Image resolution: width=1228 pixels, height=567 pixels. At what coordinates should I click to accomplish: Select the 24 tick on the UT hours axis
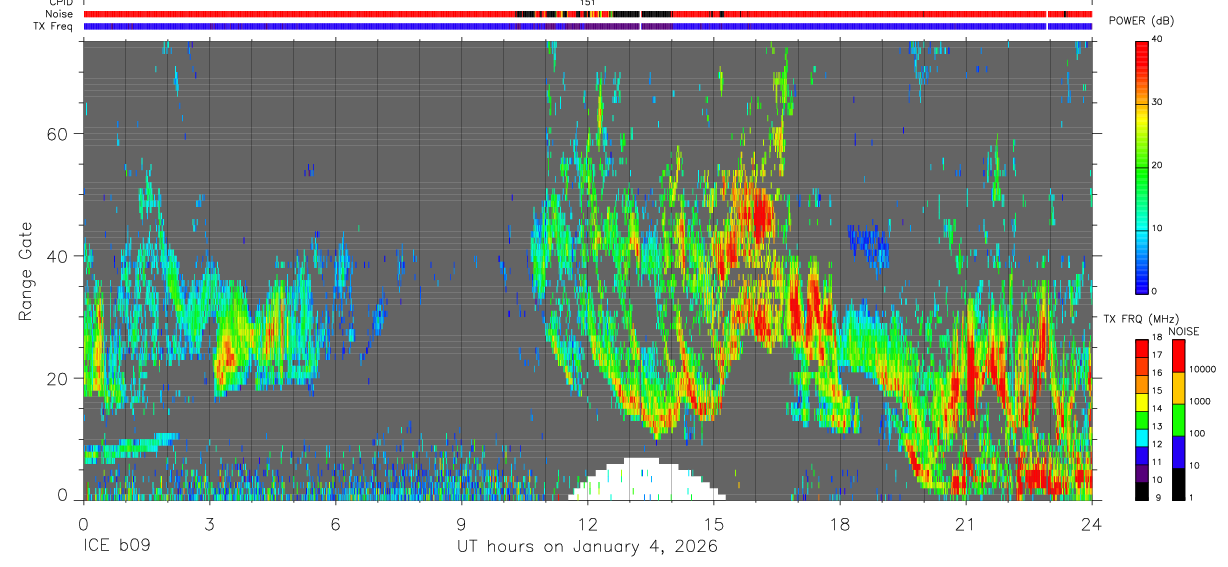click(1092, 524)
